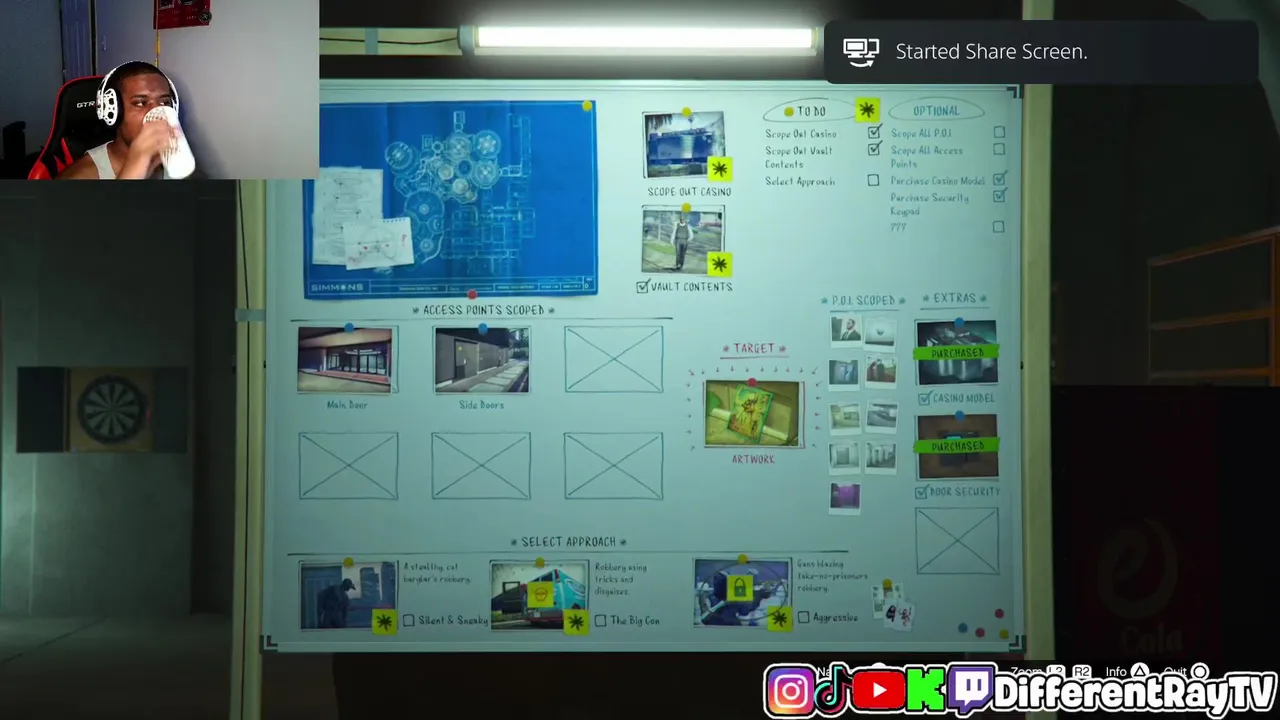Check the ??? optional task checkbox
Viewport: 1280px width, 720px height.
pos(998,227)
